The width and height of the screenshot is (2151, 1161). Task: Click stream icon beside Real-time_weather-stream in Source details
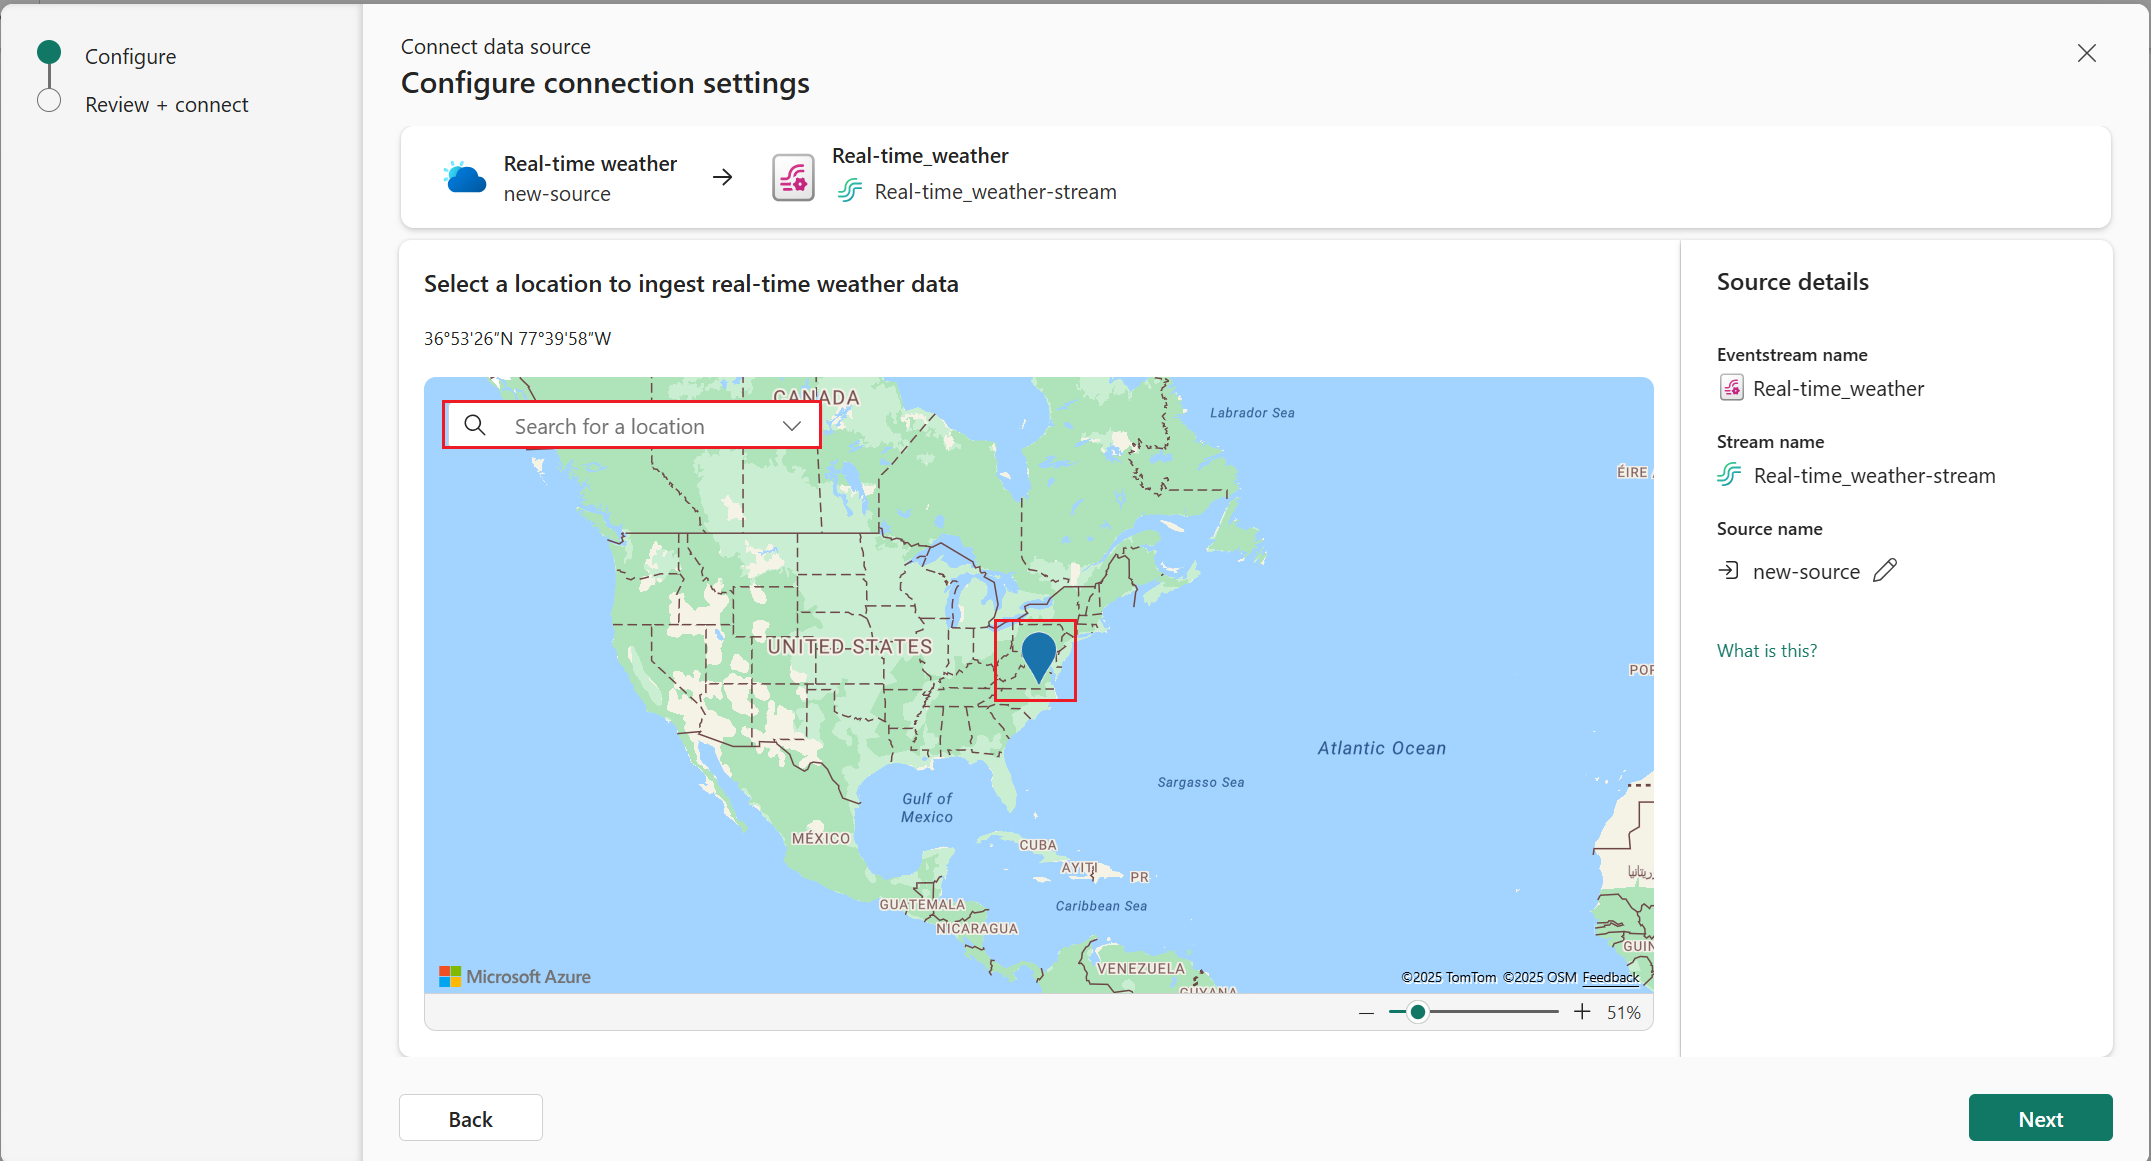pyautogui.click(x=1729, y=475)
